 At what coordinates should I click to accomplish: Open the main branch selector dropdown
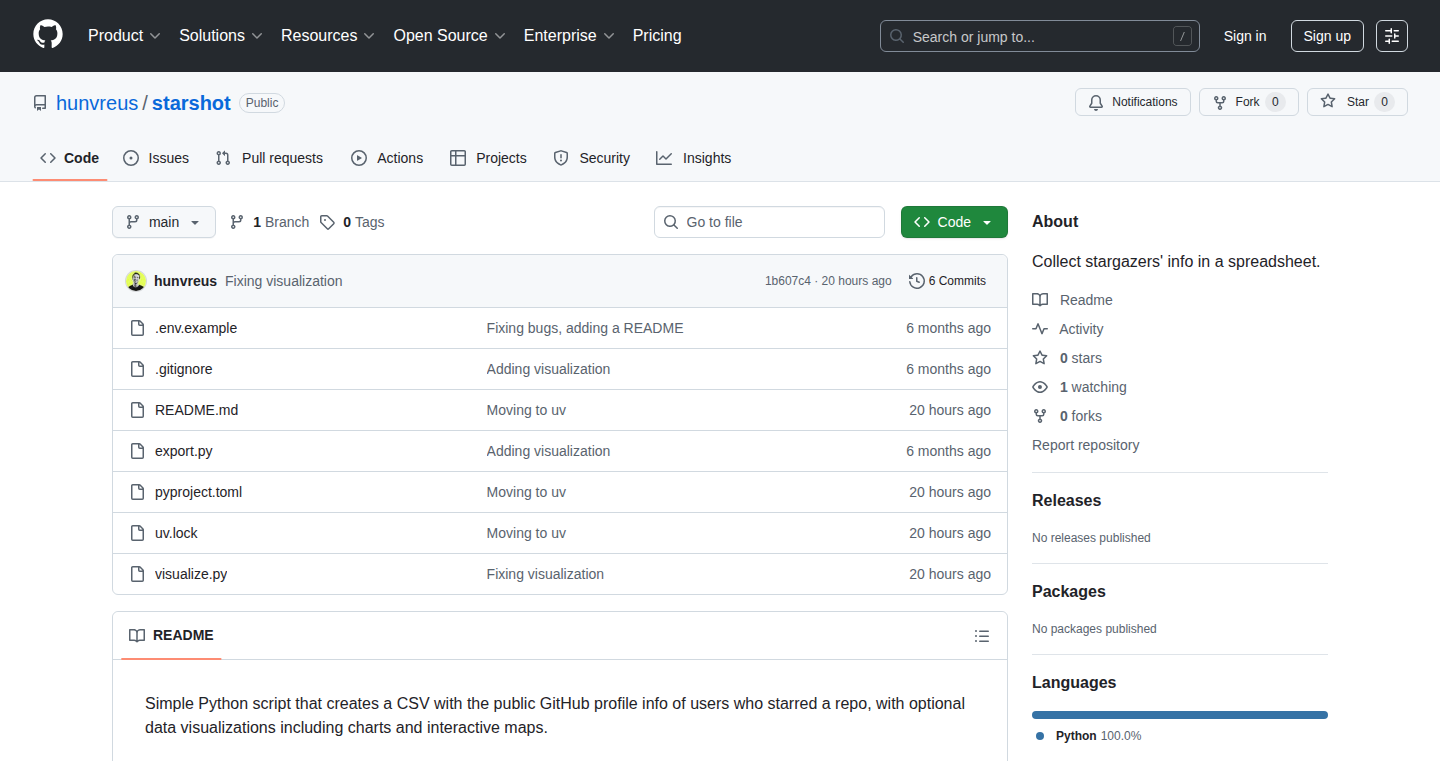164,222
